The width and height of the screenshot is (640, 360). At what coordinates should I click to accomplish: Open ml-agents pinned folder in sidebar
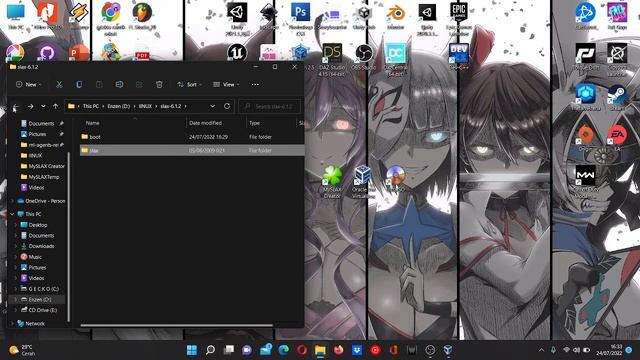tap(42, 144)
